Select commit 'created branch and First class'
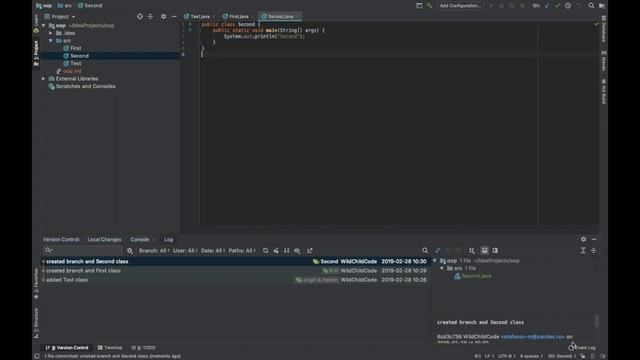The image size is (640, 360). [x=236, y=271]
